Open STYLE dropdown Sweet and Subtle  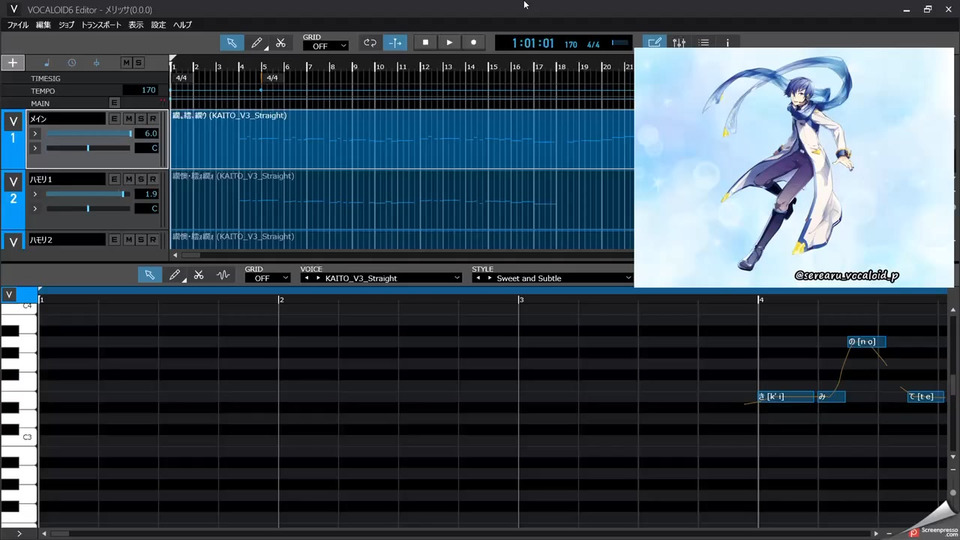[552, 278]
